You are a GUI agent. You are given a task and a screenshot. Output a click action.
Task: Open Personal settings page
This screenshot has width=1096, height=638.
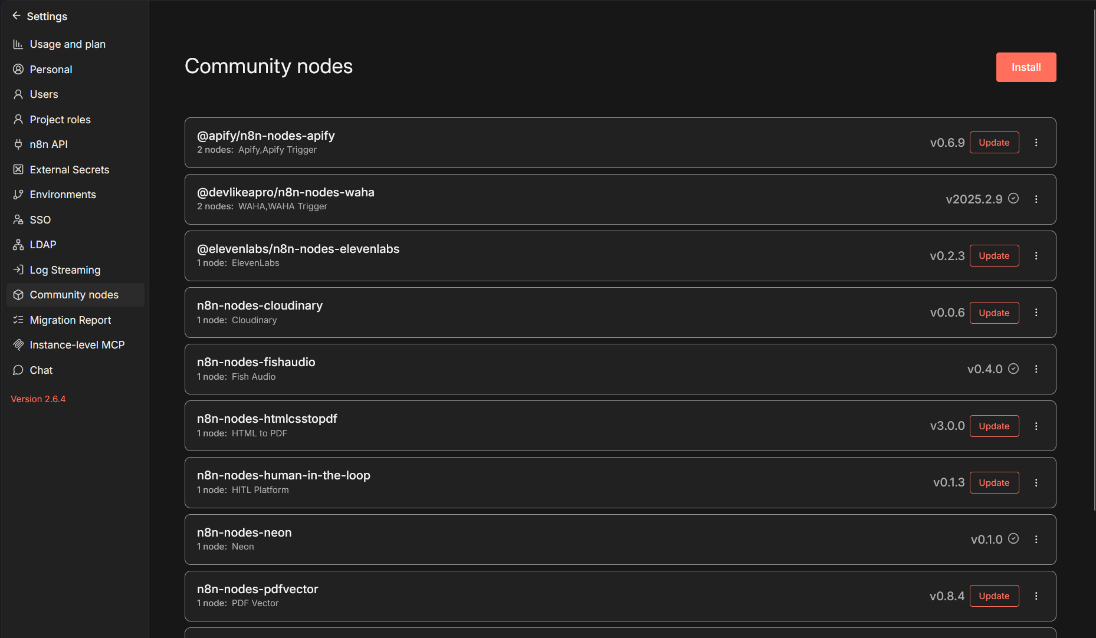click(x=75, y=69)
